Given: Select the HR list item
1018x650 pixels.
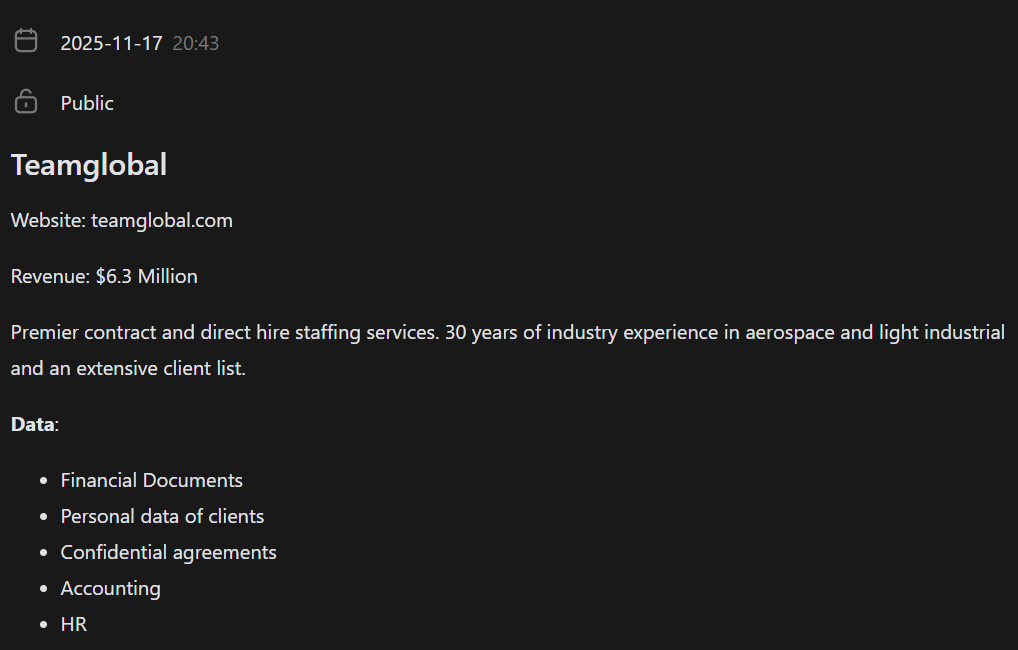Looking at the screenshot, I should (74, 624).
